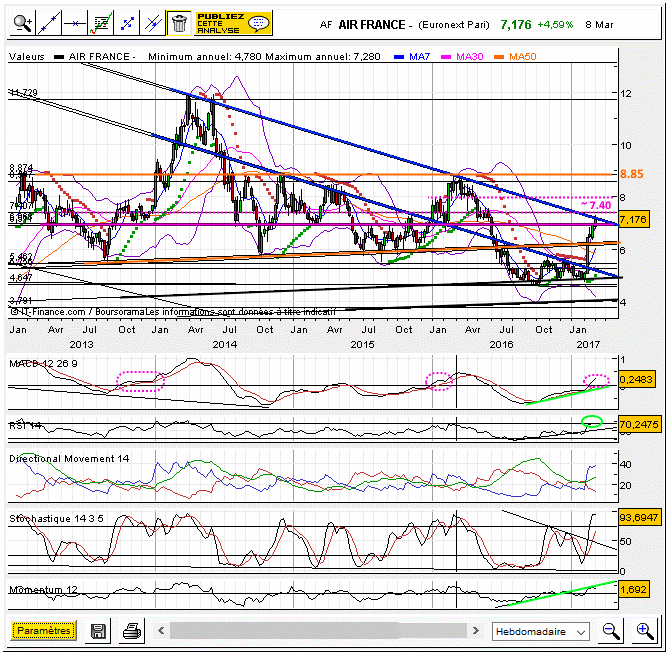Select the move/resize line tool
666x654 pixels.
[127, 23]
